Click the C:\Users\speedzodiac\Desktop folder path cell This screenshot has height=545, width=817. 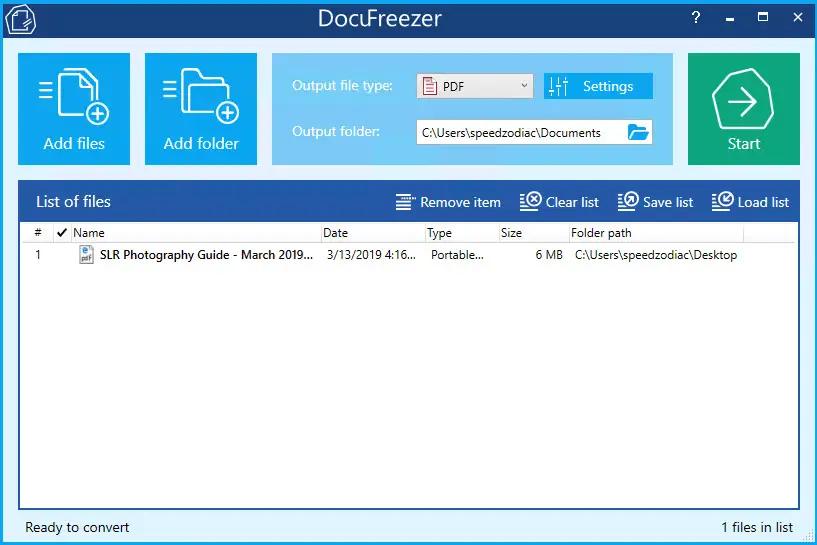[x=655, y=255]
